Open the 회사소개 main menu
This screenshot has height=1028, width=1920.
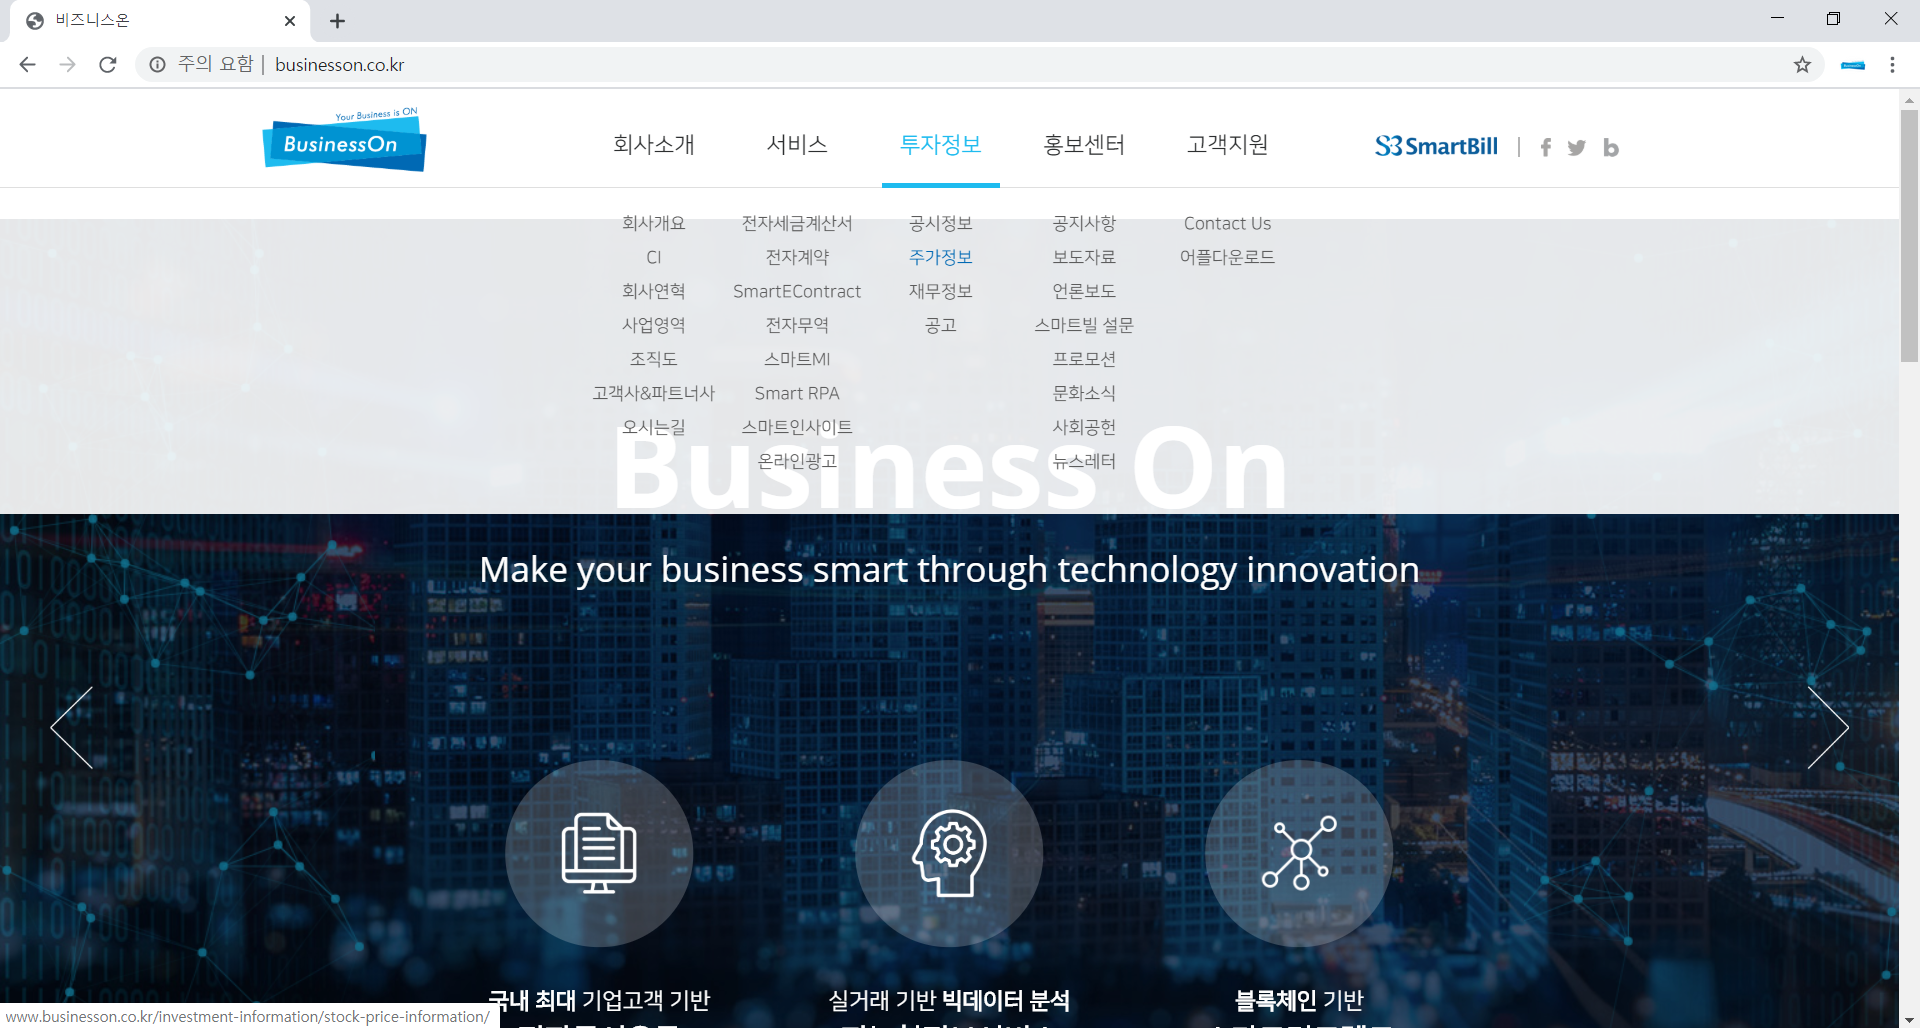654,144
